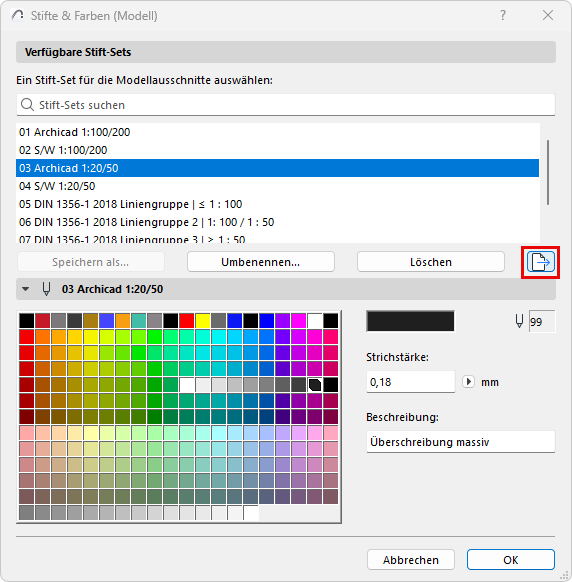Open the Strichstärke unit arrow next to mm
The width and height of the screenshot is (572, 582).
[x=468, y=382]
